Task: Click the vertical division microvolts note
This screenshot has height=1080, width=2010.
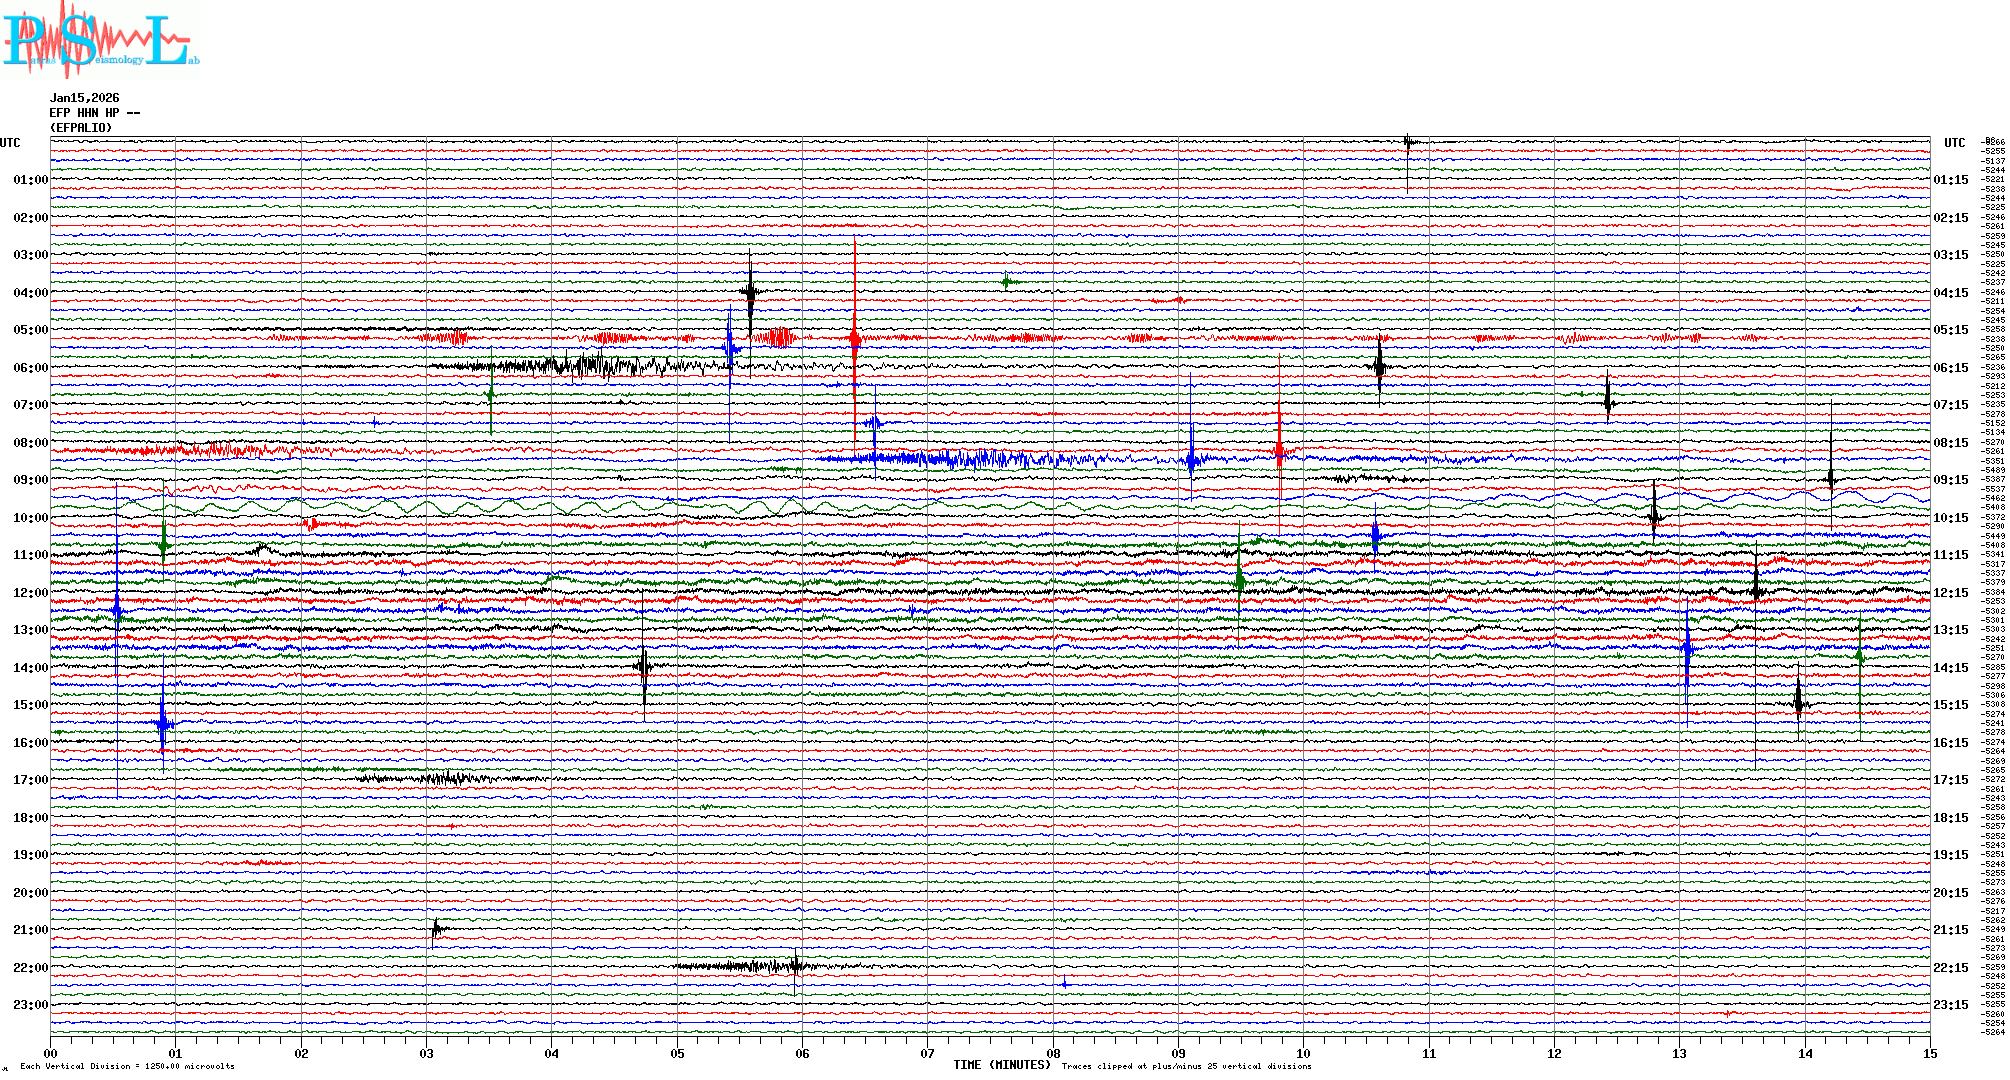Action: pos(127,1066)
